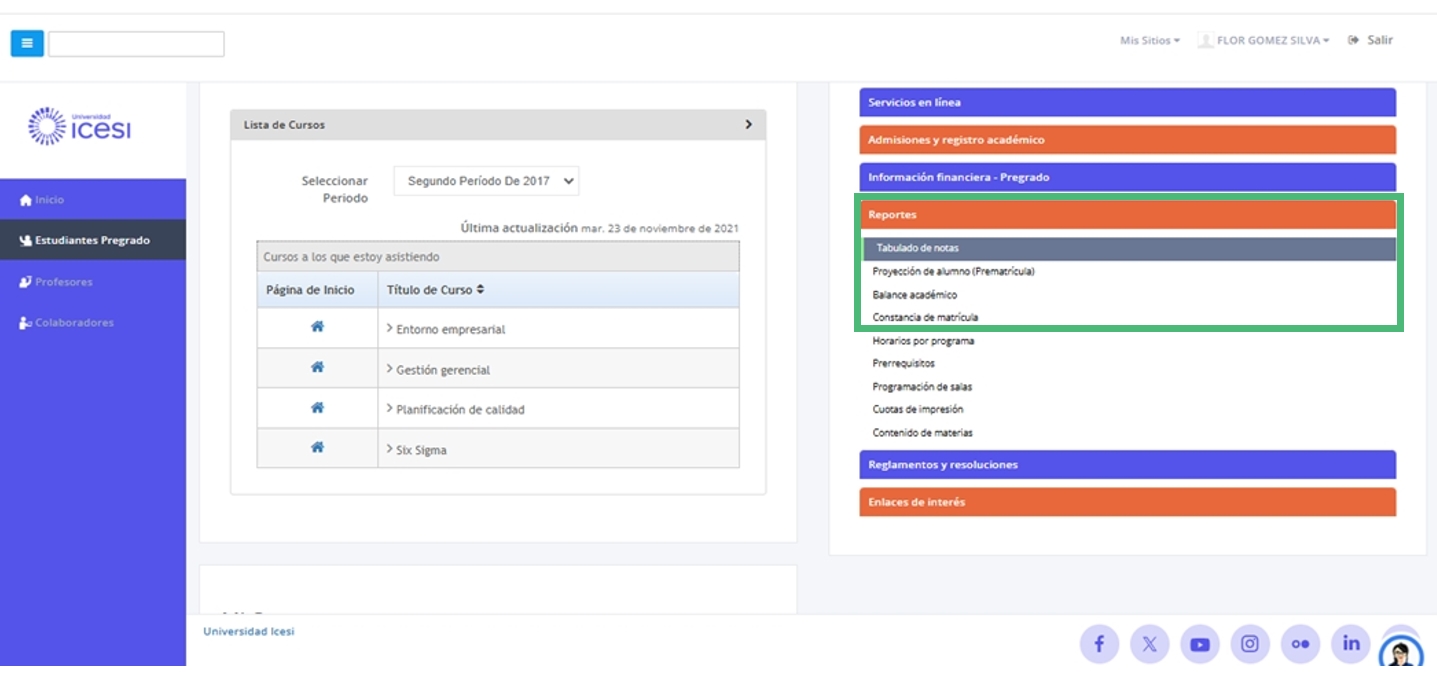The image size is (1437, 685).
Task: Open the FLOR GOMEZ SILVA user menu
Action: 1266,41
